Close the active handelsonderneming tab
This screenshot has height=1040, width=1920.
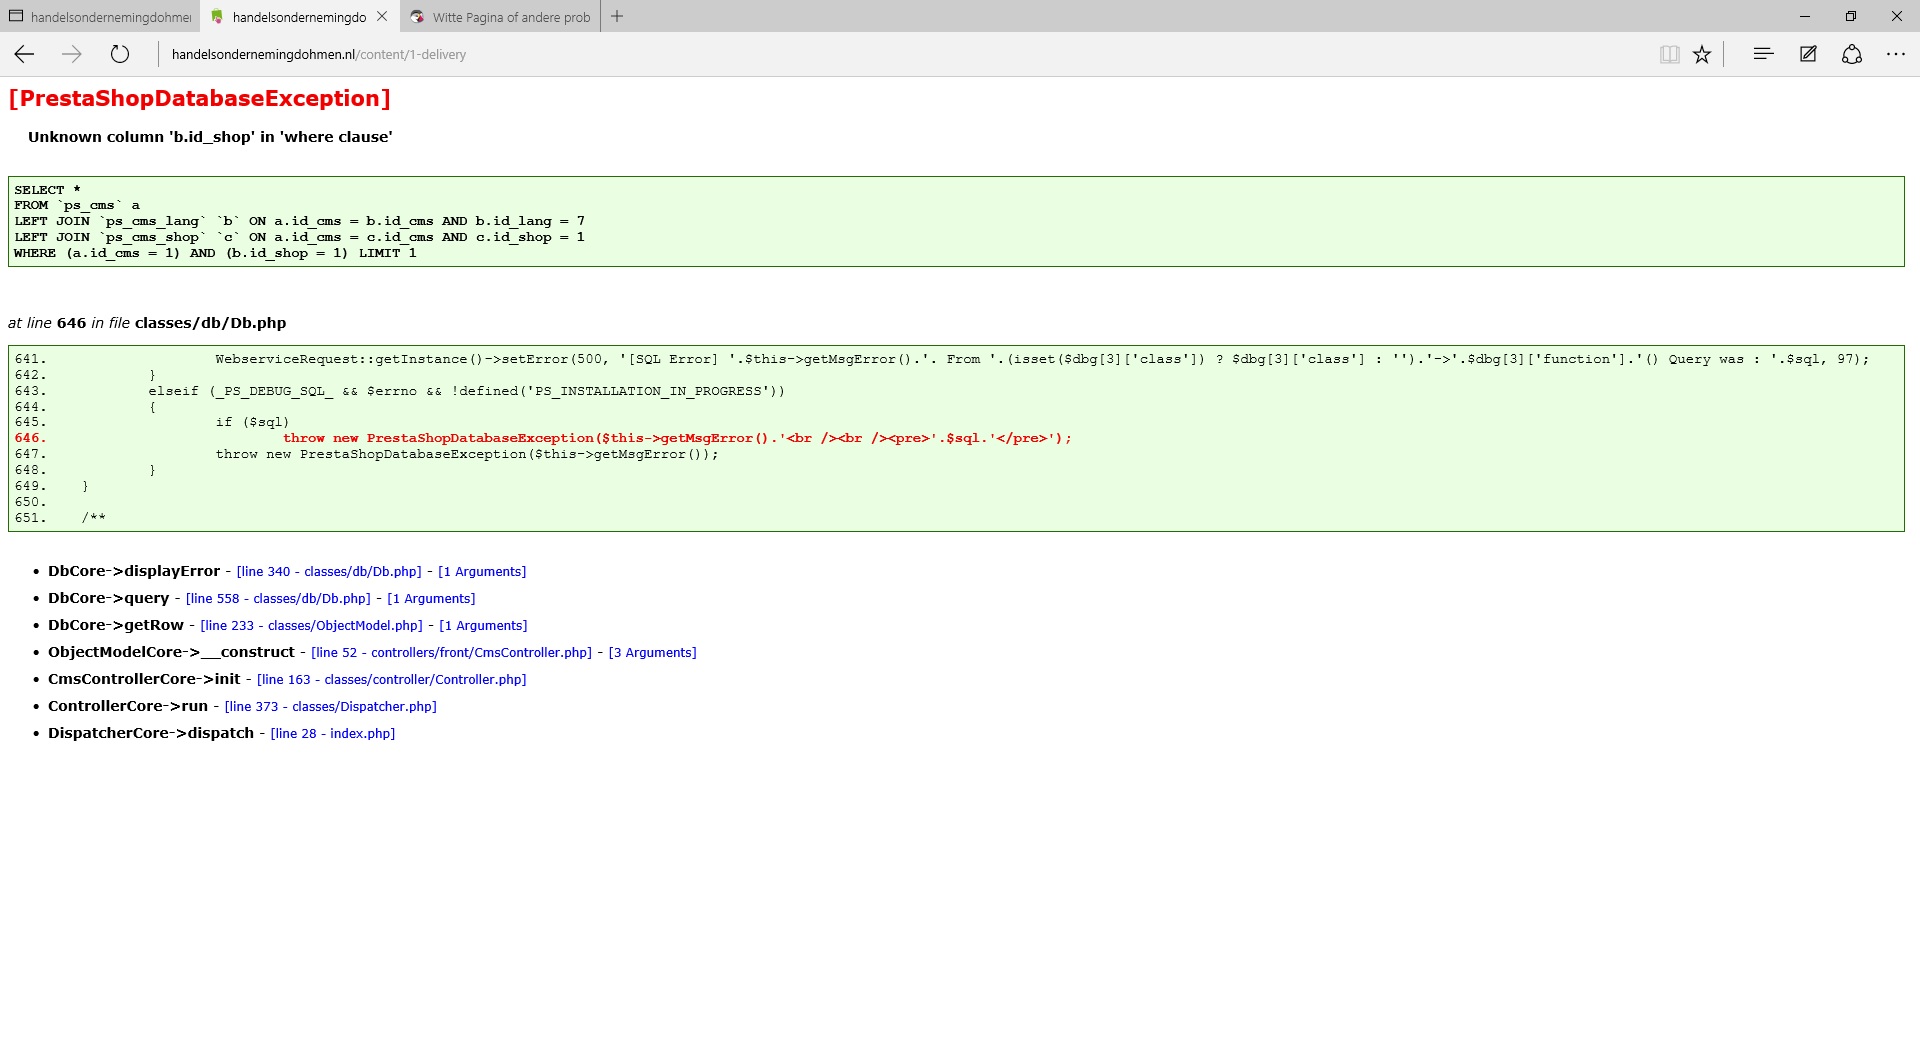(x=382, y=16)
